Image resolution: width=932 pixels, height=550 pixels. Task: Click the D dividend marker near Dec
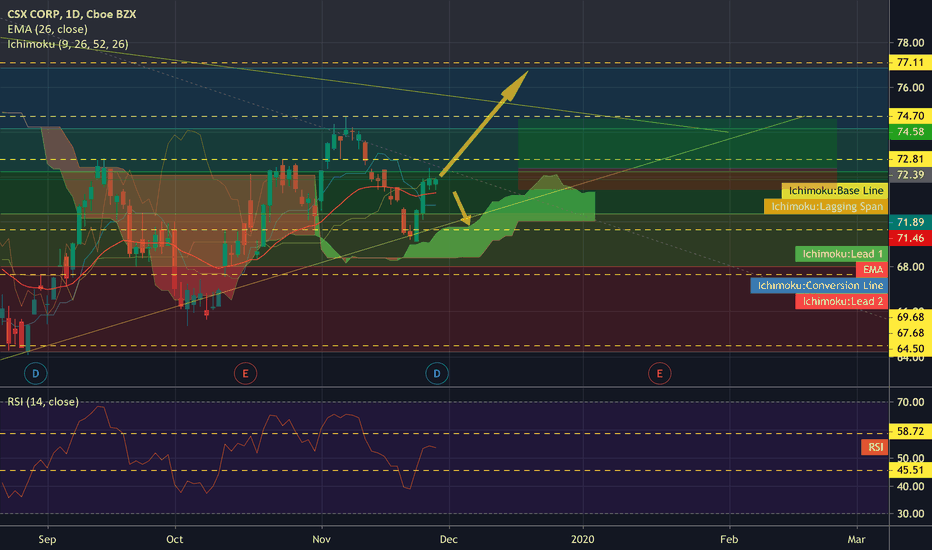click(x=437, y=373)
